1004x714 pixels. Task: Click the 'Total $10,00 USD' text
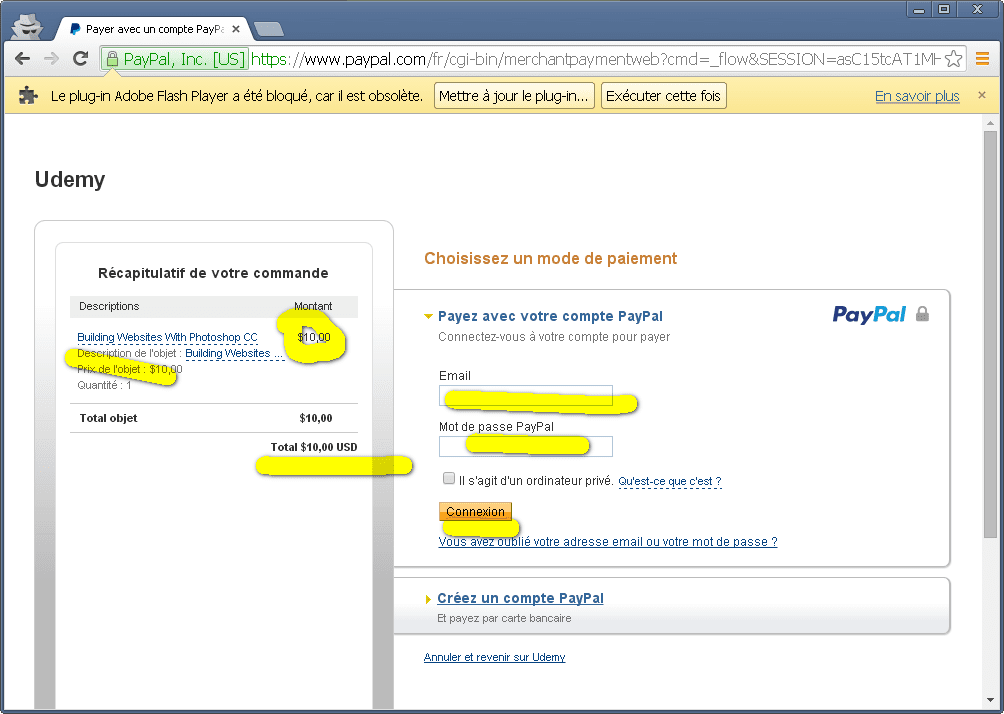point(314,447)
